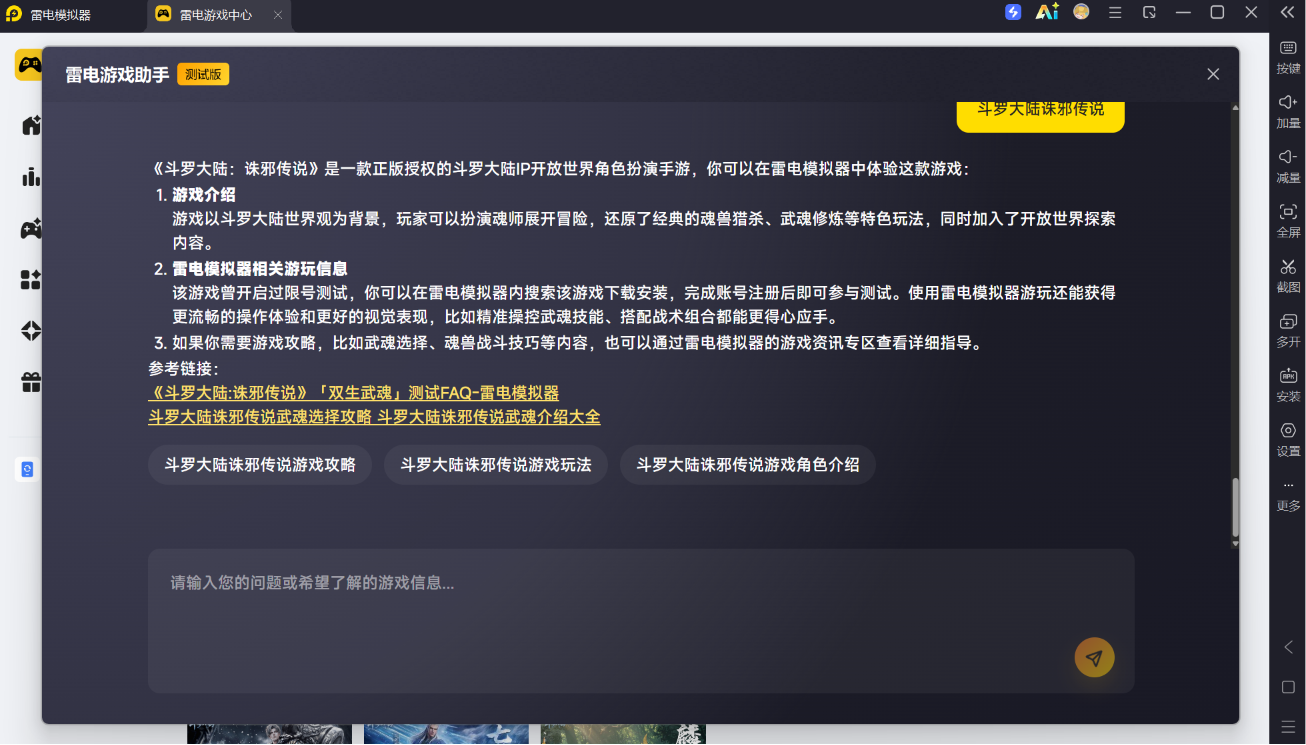The width and height of the screenshot is (1306, 745).
Task: Choose the 斗罗大陆诛邪传说游戏攻略 suggestion
Action: tap(260, 465)
